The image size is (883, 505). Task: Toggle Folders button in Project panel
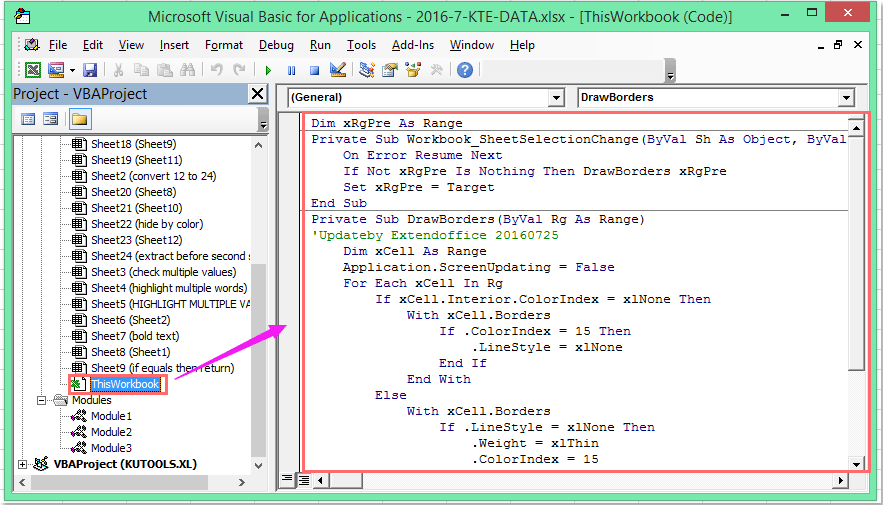pyautogui.click(x=79, y=119)
